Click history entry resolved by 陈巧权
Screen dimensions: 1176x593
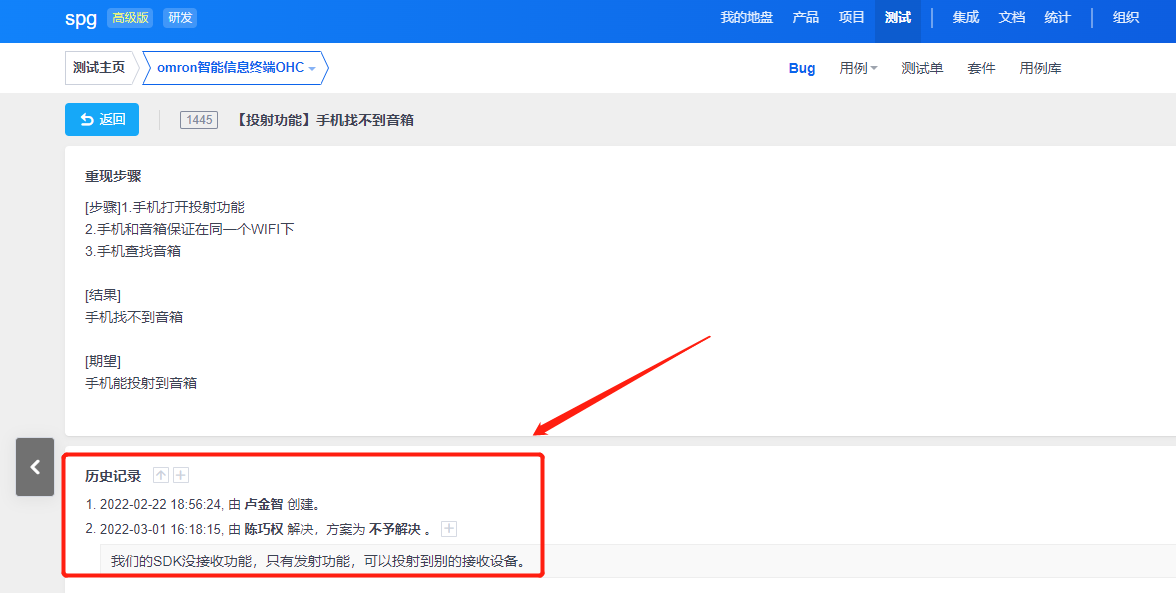pos(259,529)
